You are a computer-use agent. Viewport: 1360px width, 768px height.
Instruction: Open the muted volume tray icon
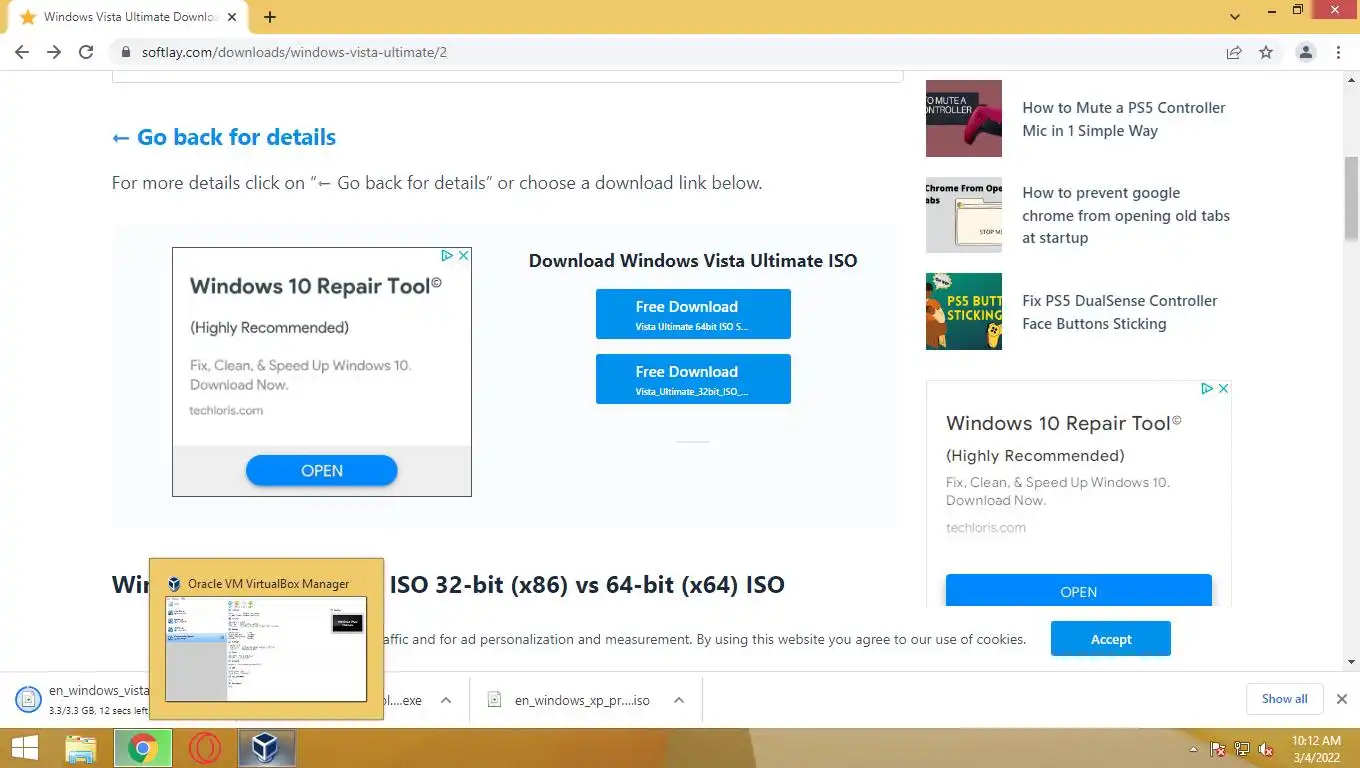[x=1266, y=749]
